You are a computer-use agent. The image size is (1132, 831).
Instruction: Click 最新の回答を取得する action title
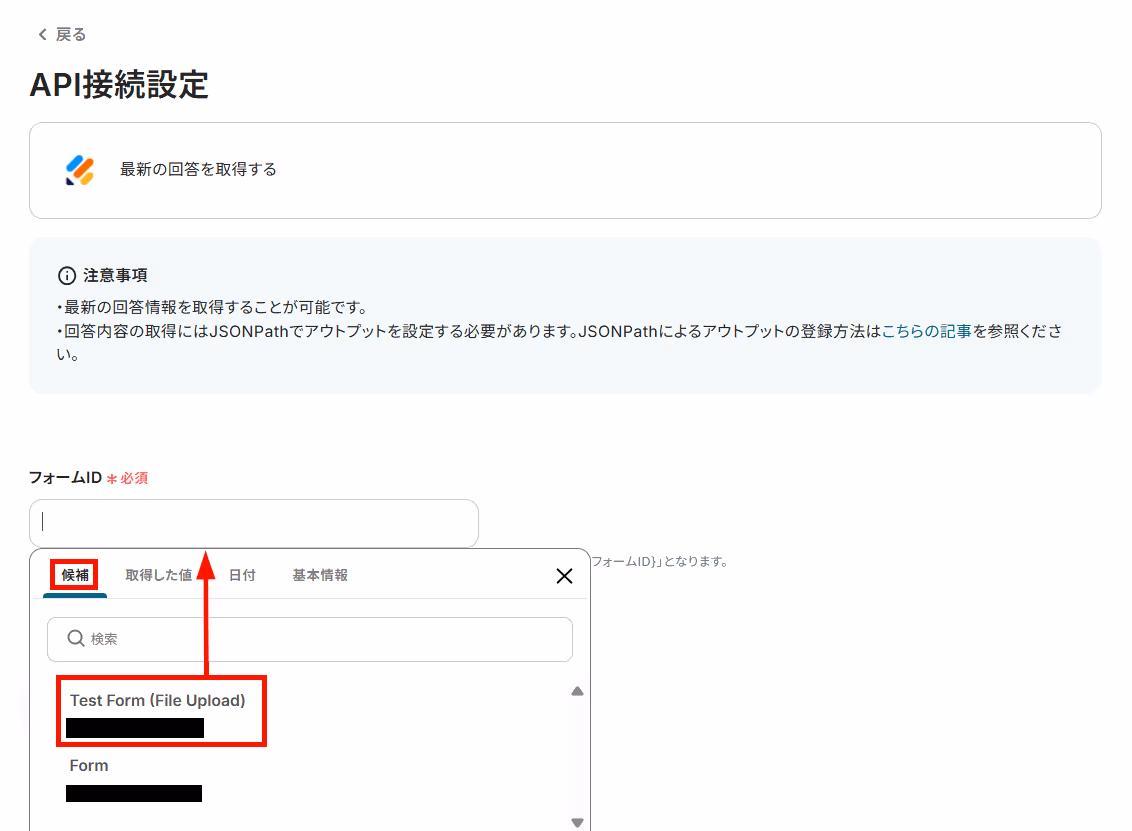[199, 170]
